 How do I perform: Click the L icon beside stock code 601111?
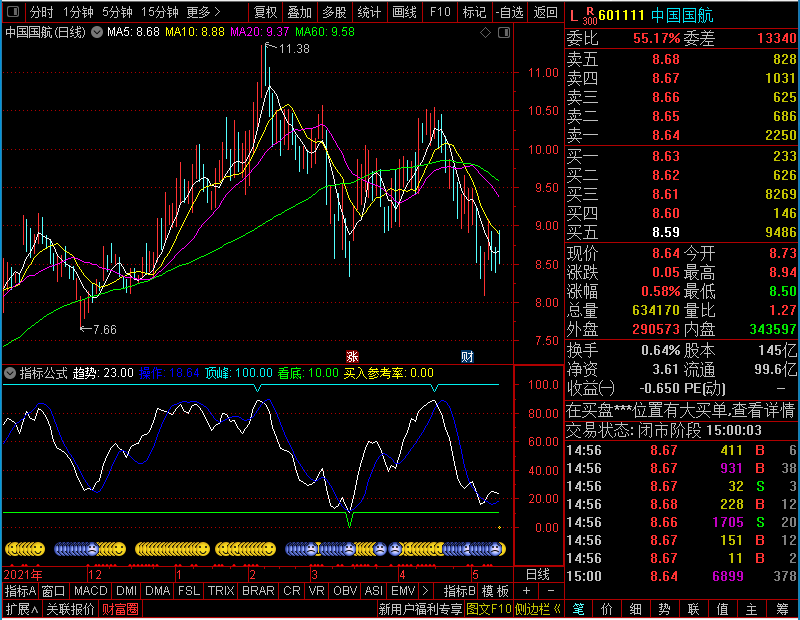click(x=573, y=16)
